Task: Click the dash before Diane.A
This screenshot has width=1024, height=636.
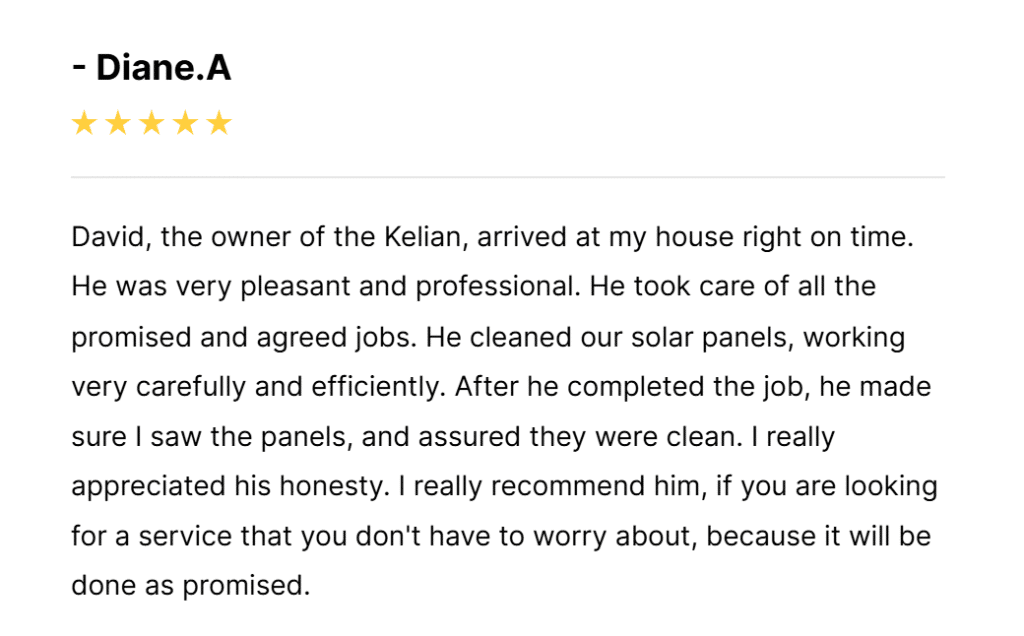Action: point(79,68)
